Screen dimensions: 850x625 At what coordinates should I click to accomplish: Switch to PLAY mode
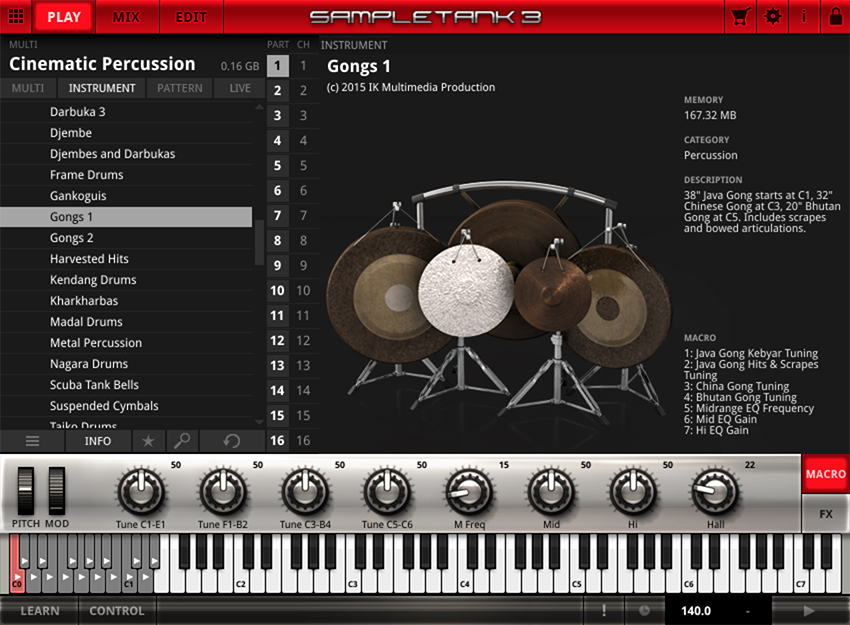tap(64, 17)
